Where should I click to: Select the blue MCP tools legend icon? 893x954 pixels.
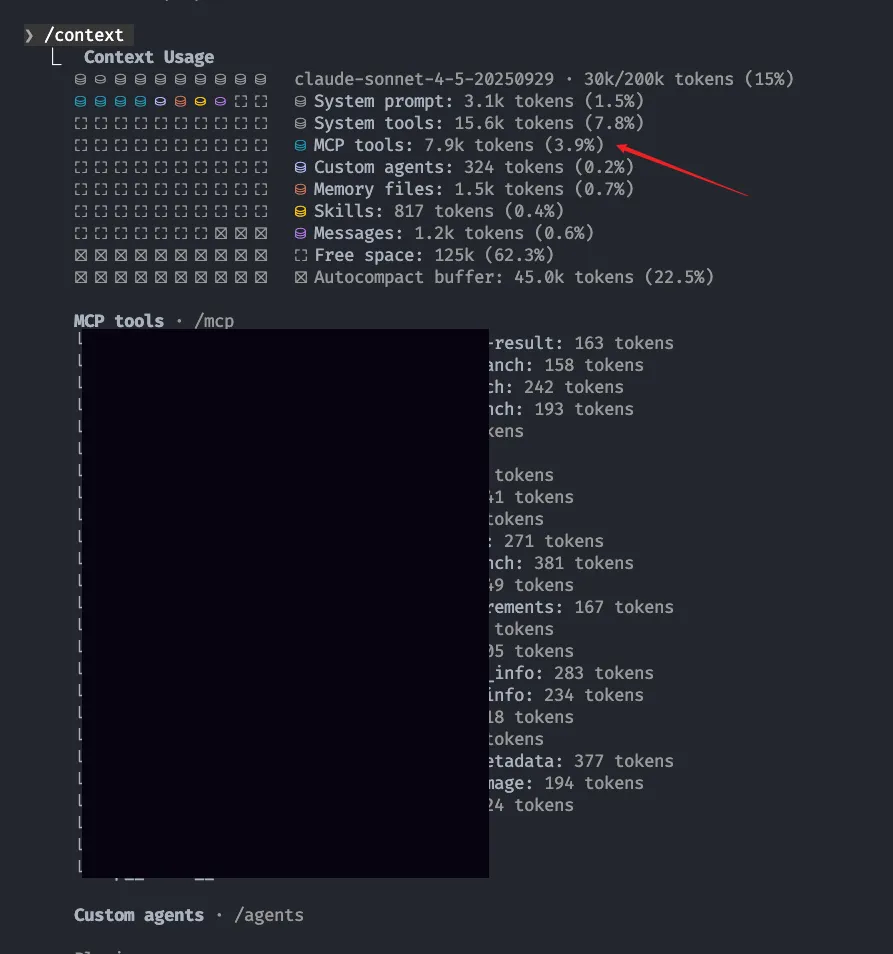click(x=301, y=145)
